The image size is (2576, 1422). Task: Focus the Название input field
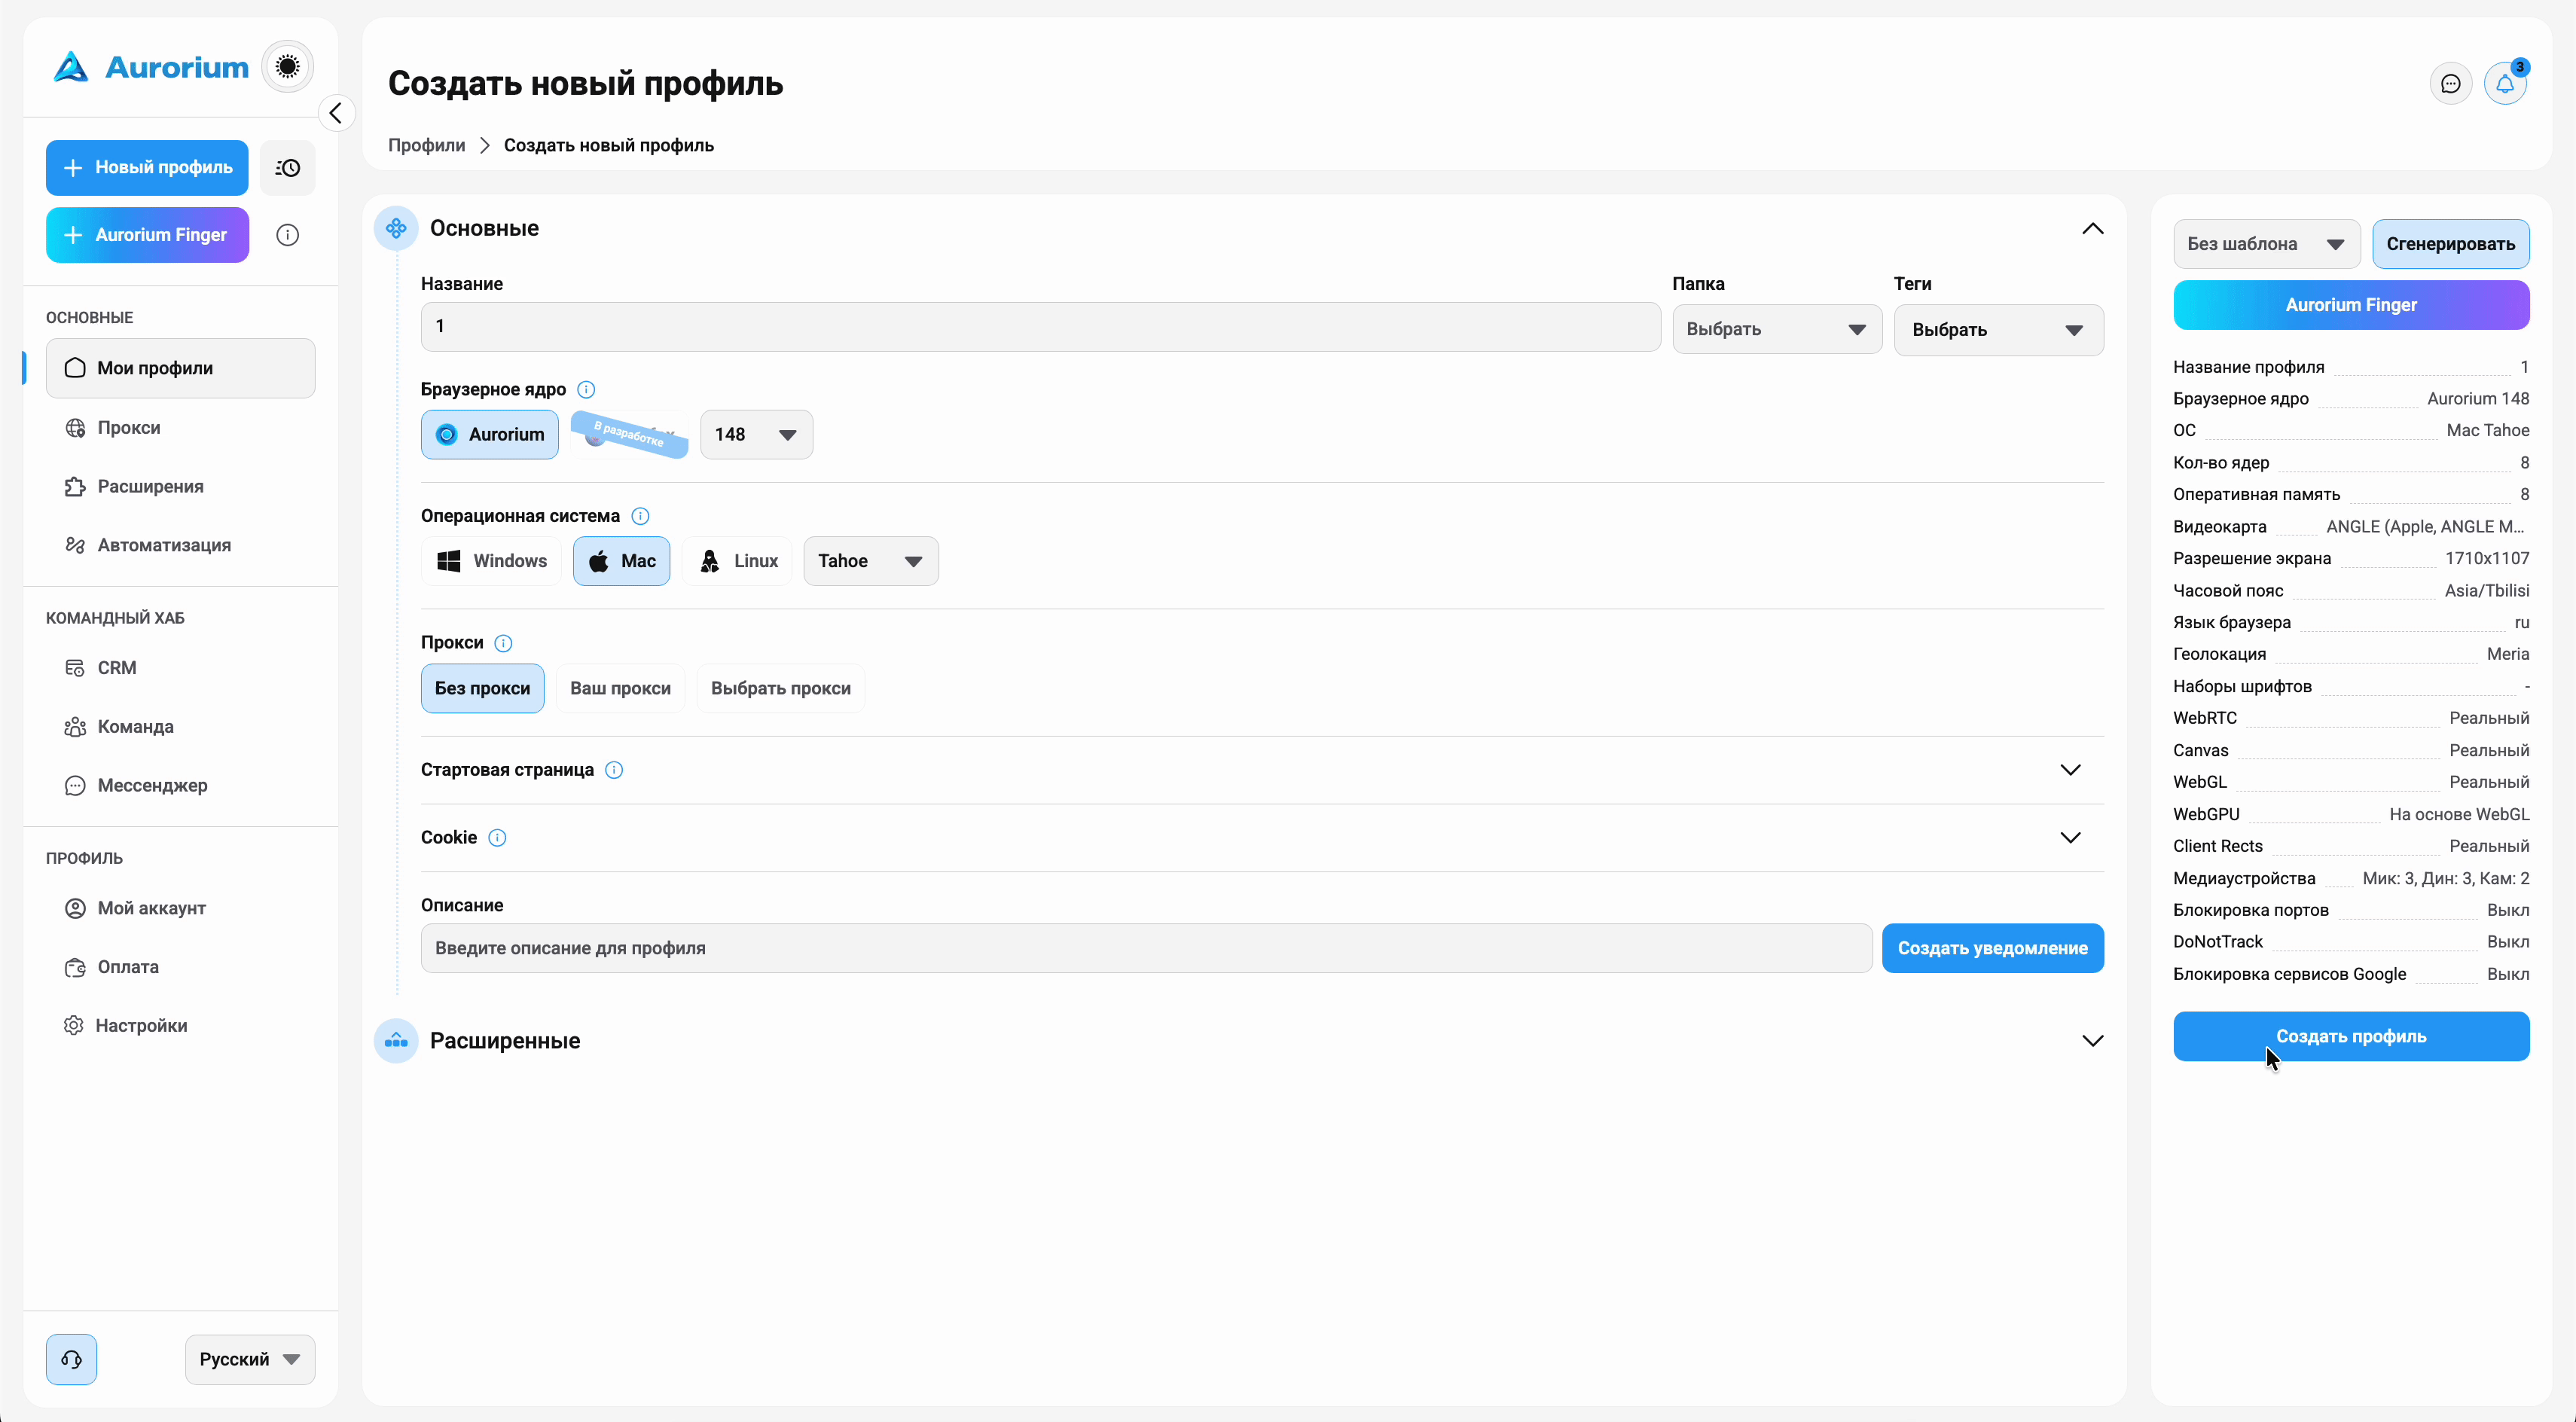coord(1040,327)
